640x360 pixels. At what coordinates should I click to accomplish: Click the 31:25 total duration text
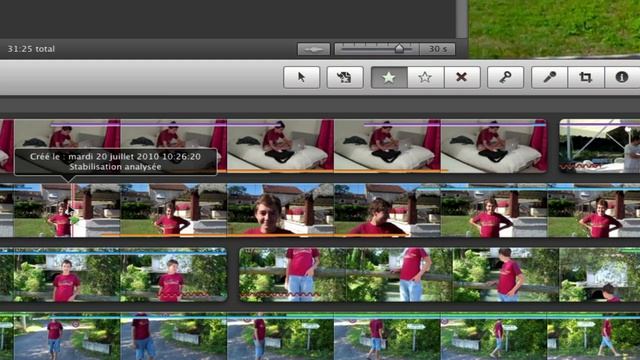[x=31, y=49]
